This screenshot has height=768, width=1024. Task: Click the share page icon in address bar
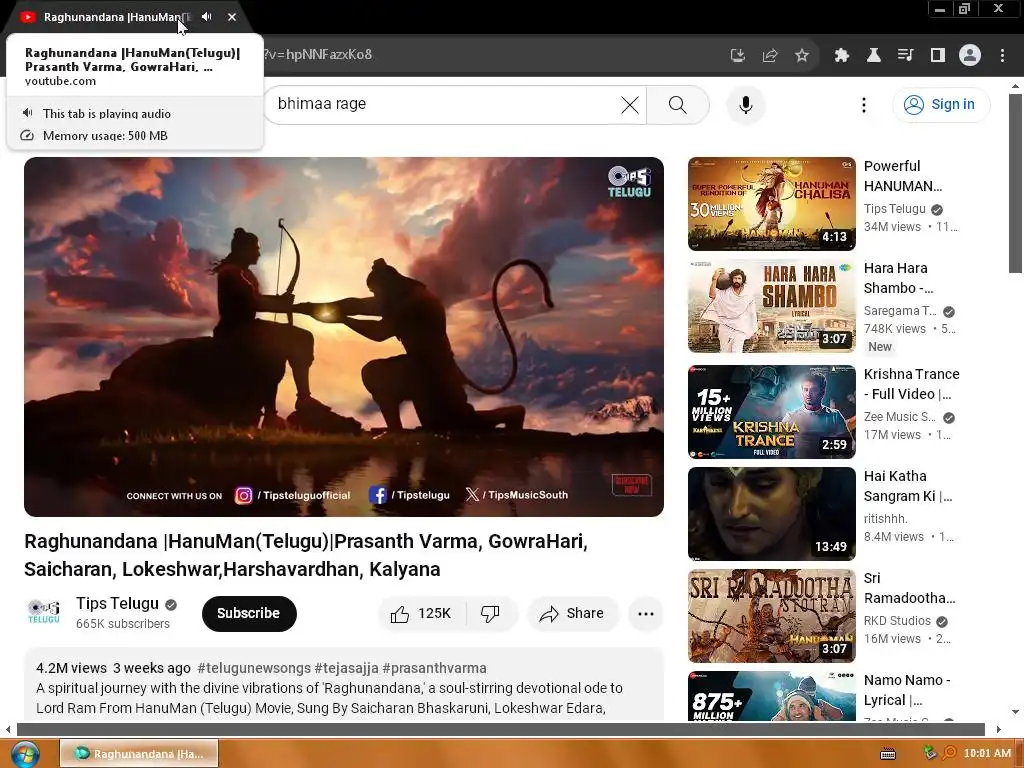click(770, 56)
